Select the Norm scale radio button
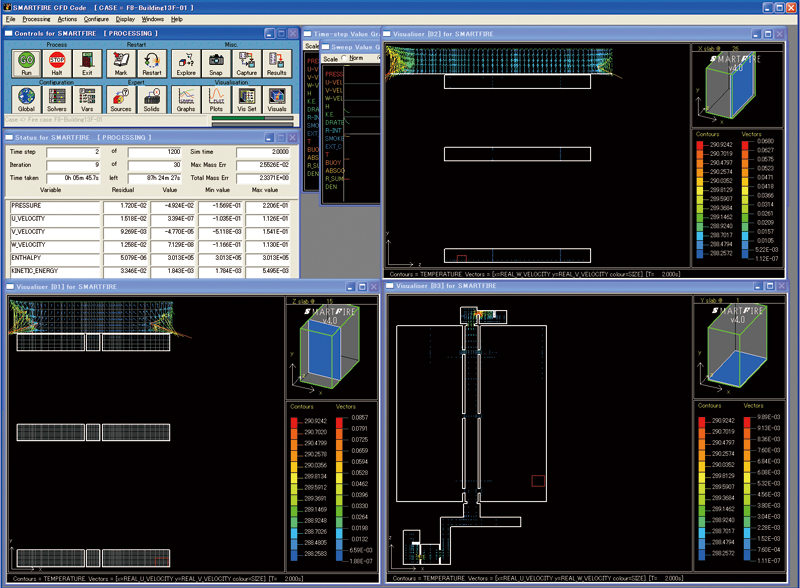The width and height of the screenshot is (800, 588). coord(344,58)
